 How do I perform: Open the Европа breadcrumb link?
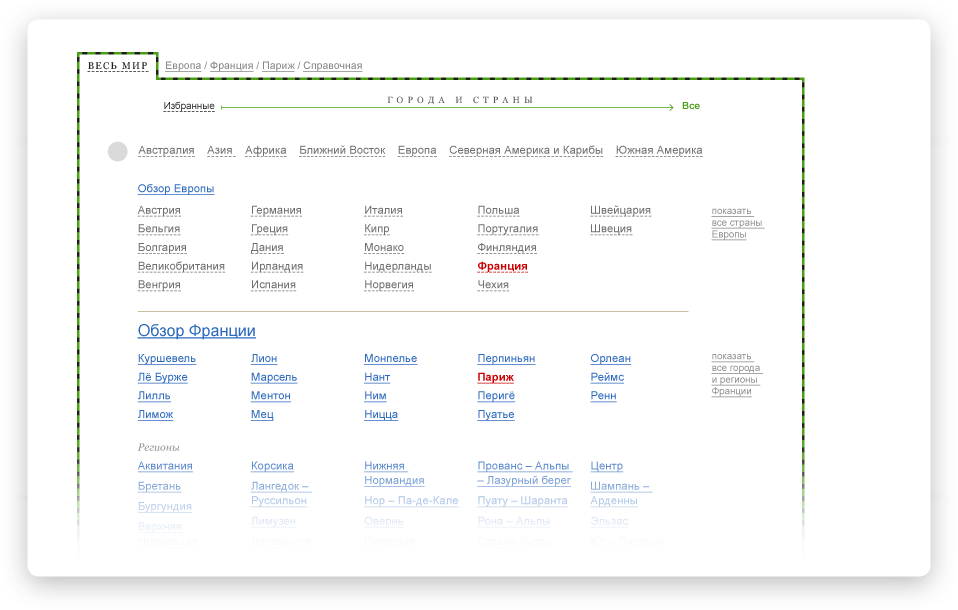pyautogui.click(x=183, y=66)
